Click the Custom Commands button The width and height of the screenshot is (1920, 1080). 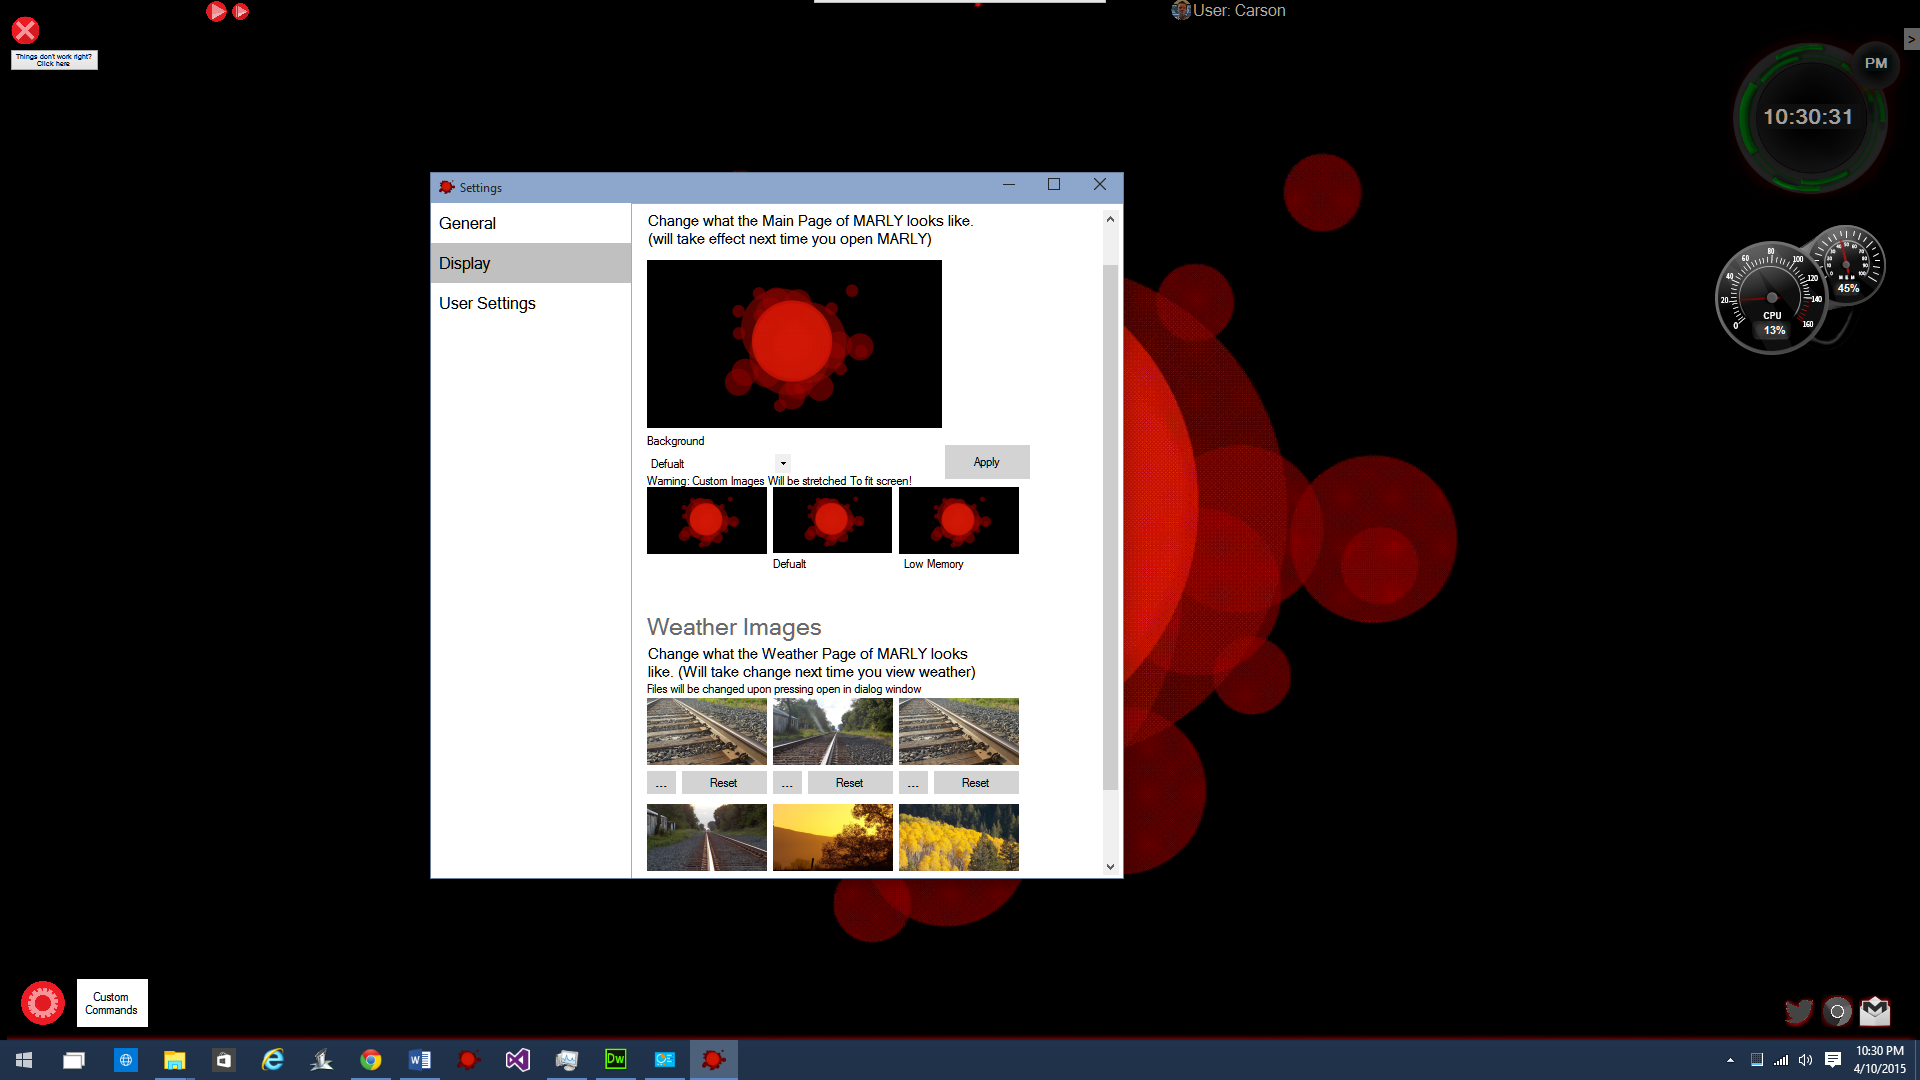coord(112,1003)
